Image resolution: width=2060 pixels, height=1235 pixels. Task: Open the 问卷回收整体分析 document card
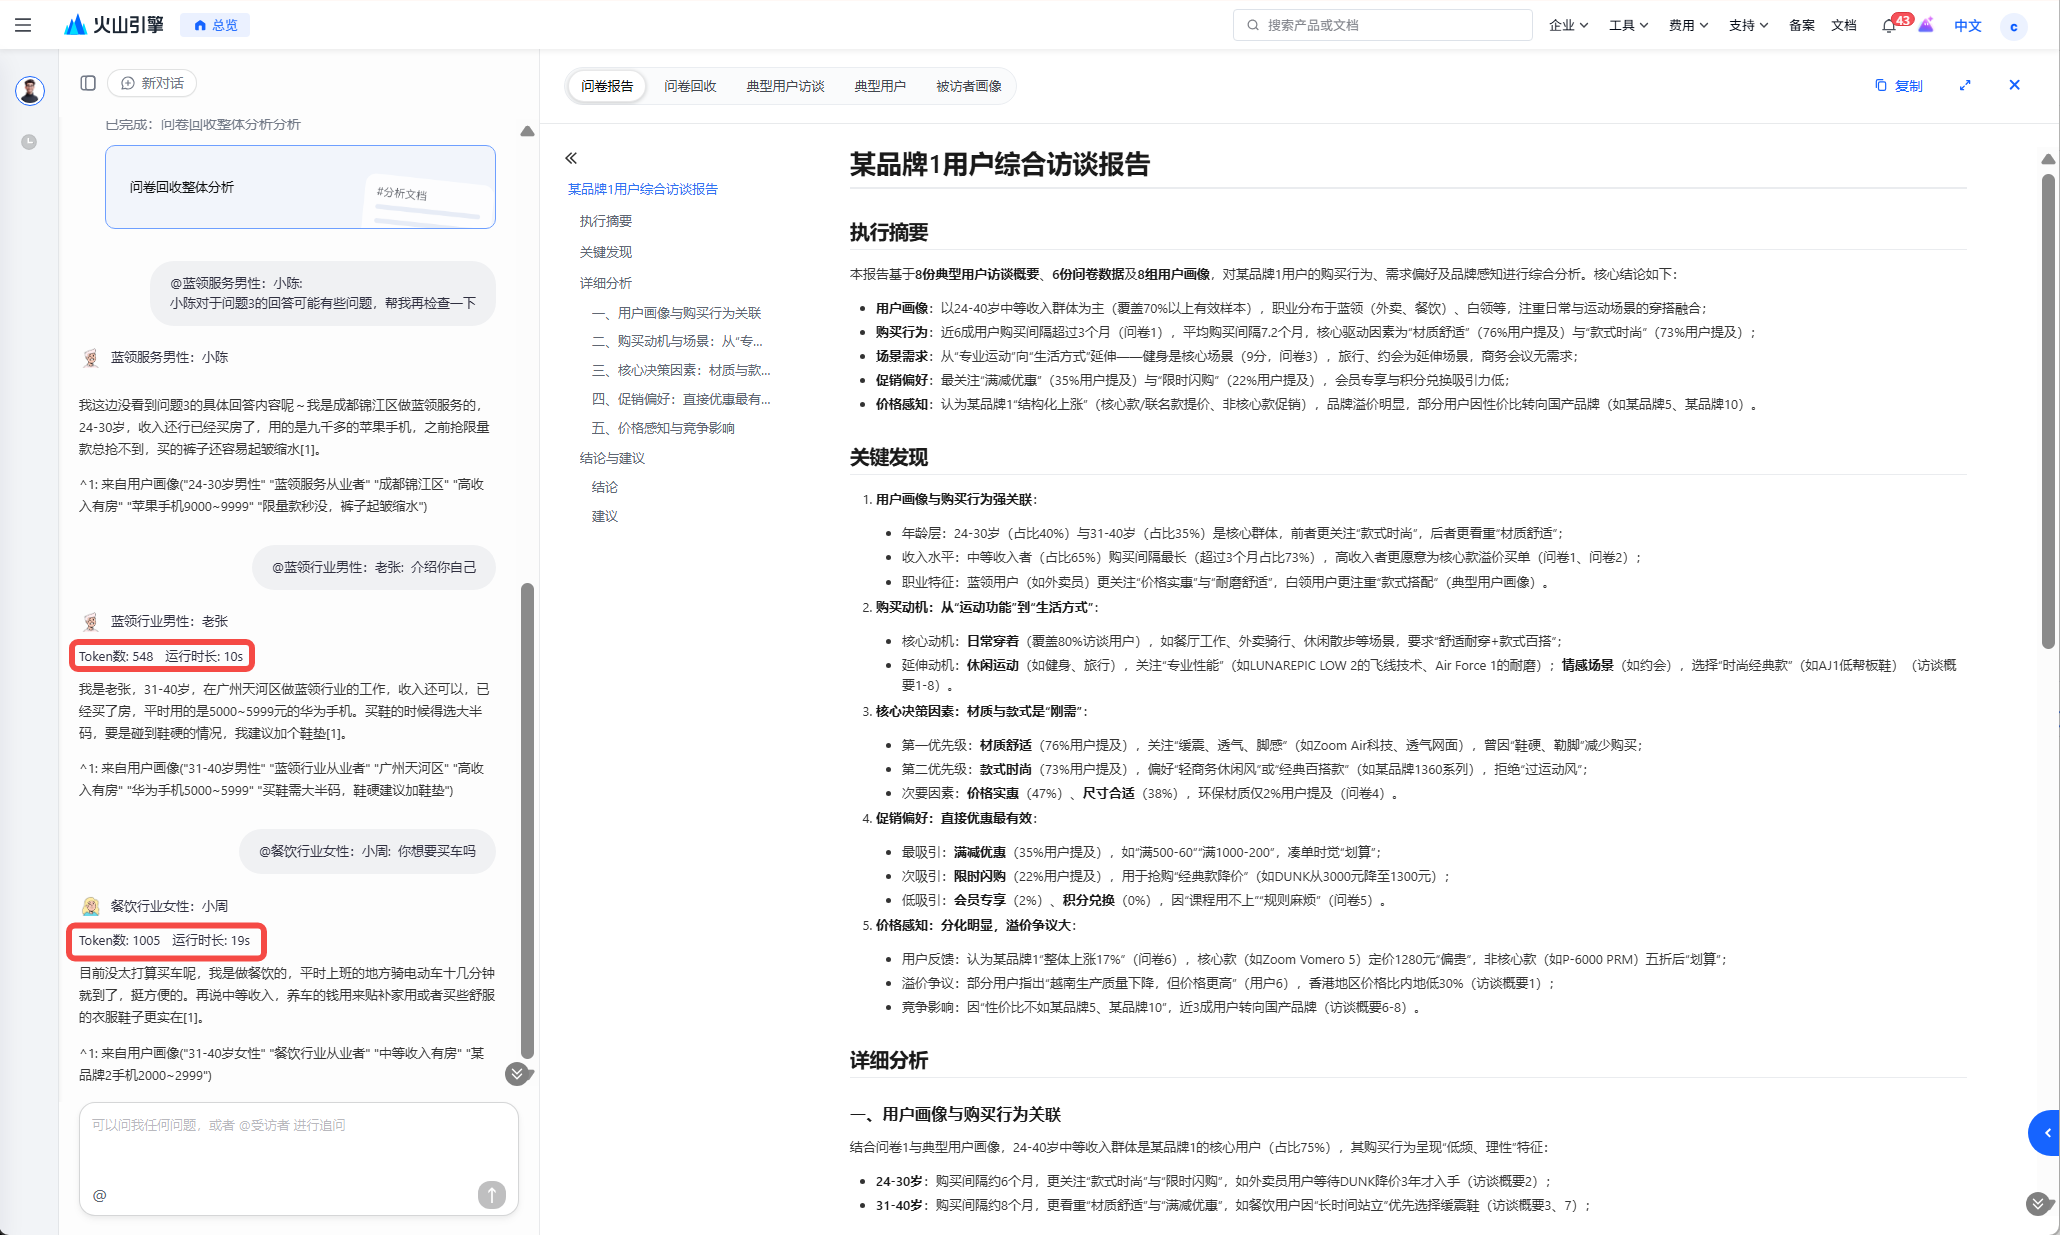pos(300,187)
